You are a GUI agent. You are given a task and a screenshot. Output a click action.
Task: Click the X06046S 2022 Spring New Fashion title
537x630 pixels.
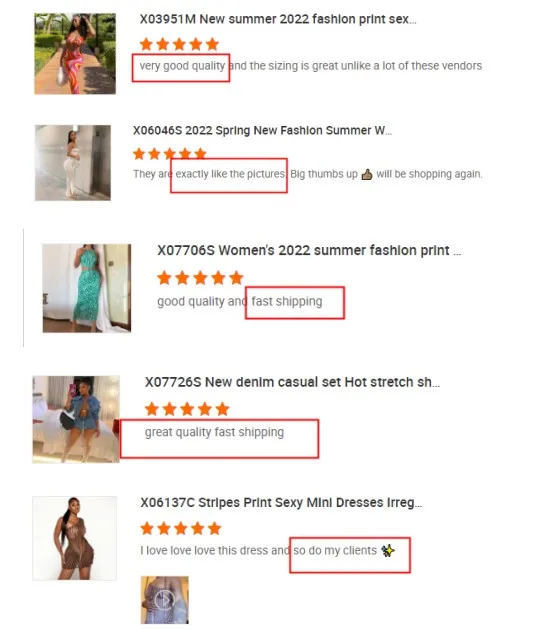(262, 130)
